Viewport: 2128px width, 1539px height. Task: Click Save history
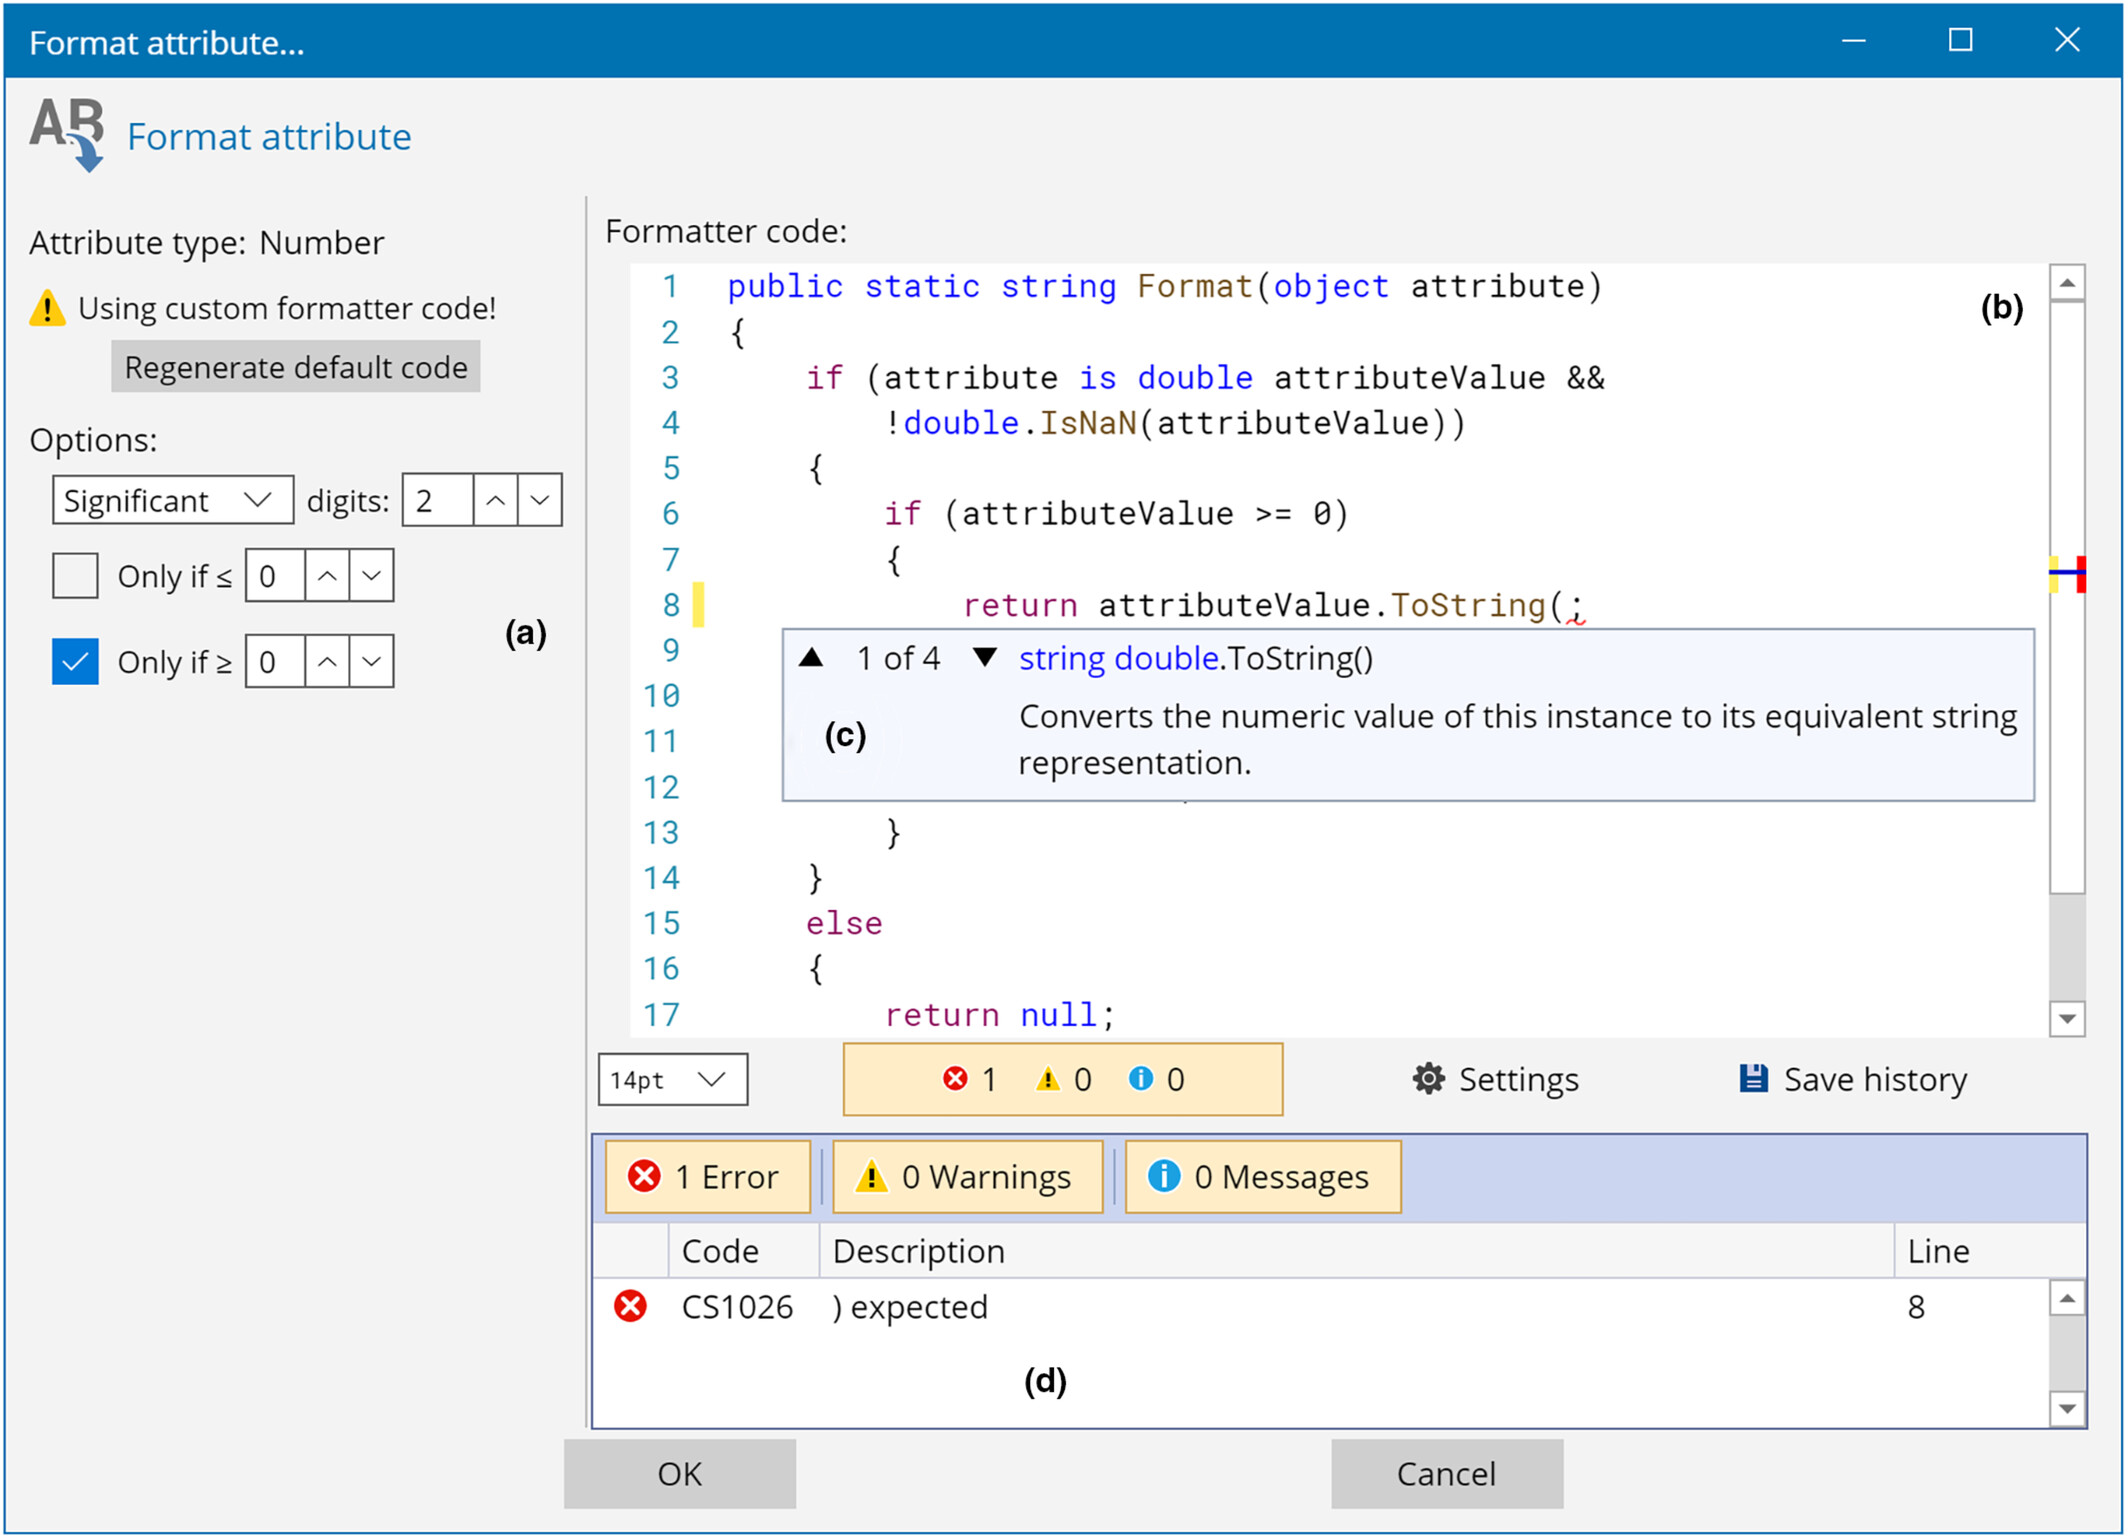pos(1853,1079)
